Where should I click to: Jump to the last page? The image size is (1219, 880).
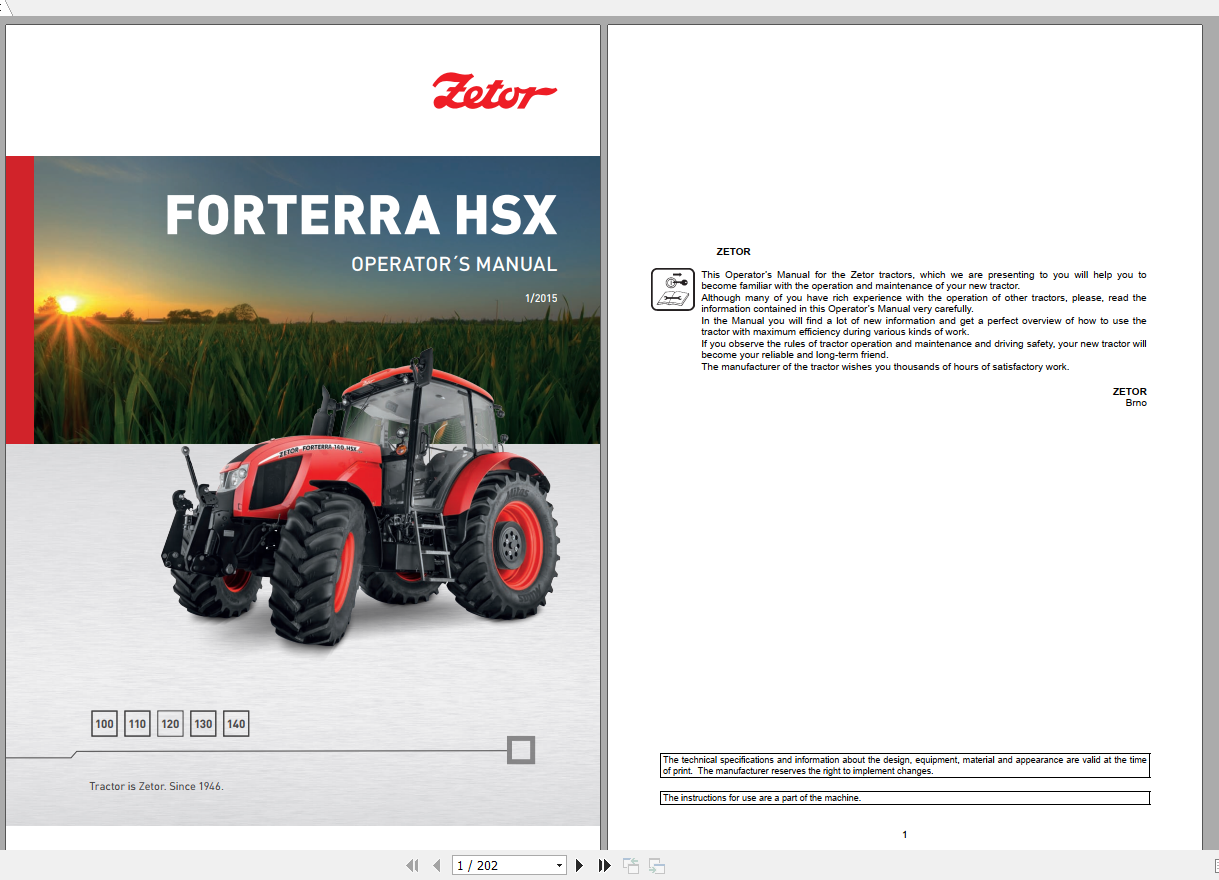tap(604, 866)
